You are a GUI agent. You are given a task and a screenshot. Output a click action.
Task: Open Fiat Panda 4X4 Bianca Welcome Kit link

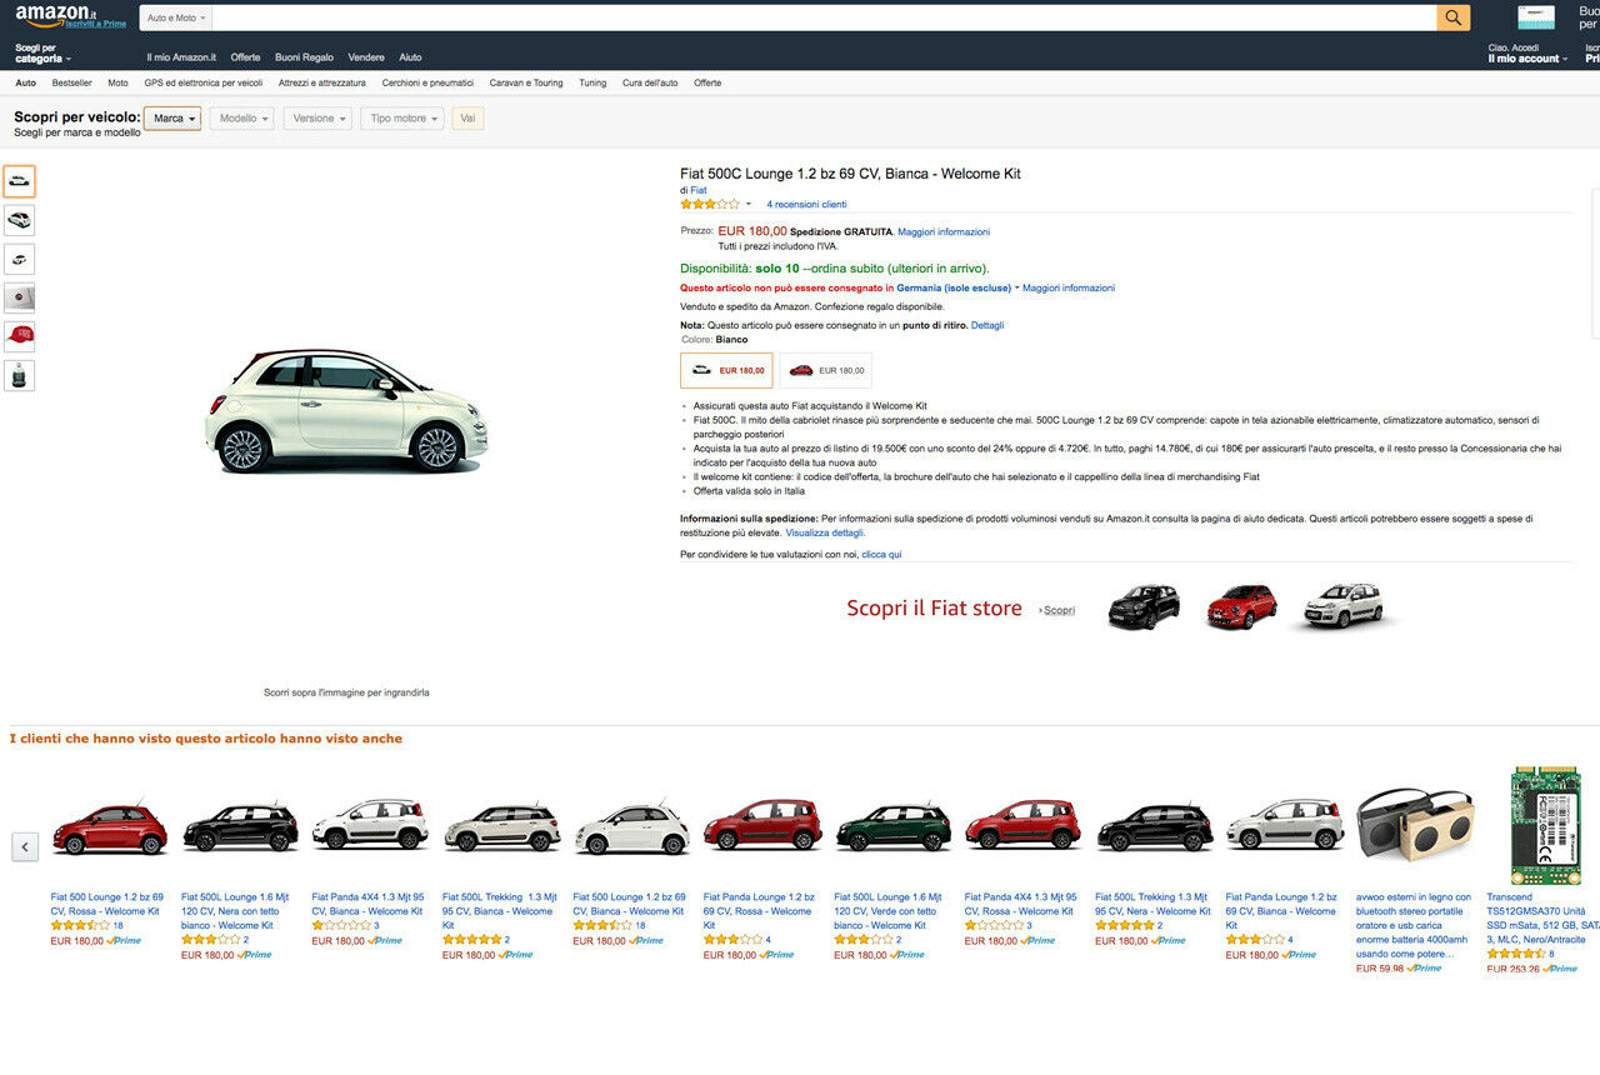367,904
